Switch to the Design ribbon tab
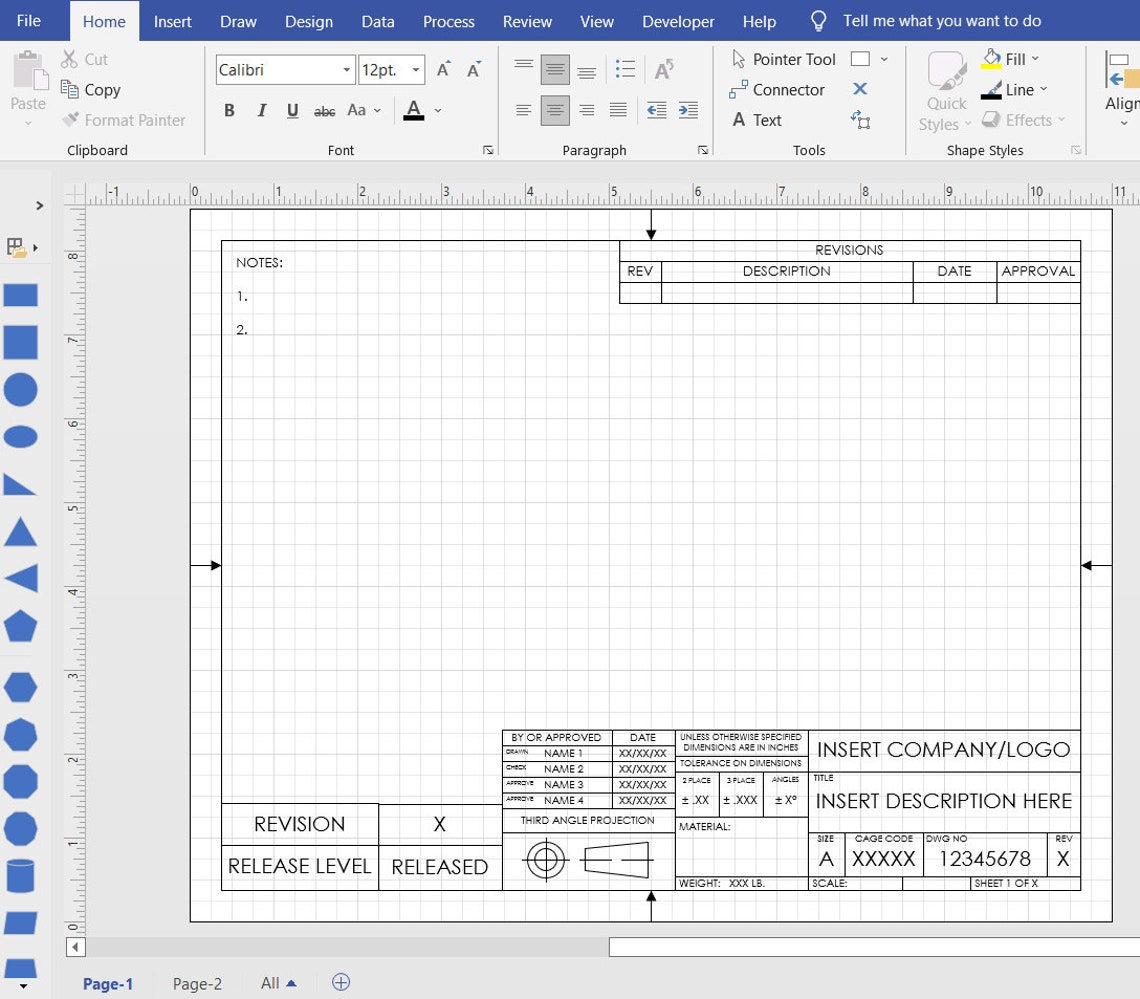The width and height of the screenshot is (1140, 999). [308, 21]
